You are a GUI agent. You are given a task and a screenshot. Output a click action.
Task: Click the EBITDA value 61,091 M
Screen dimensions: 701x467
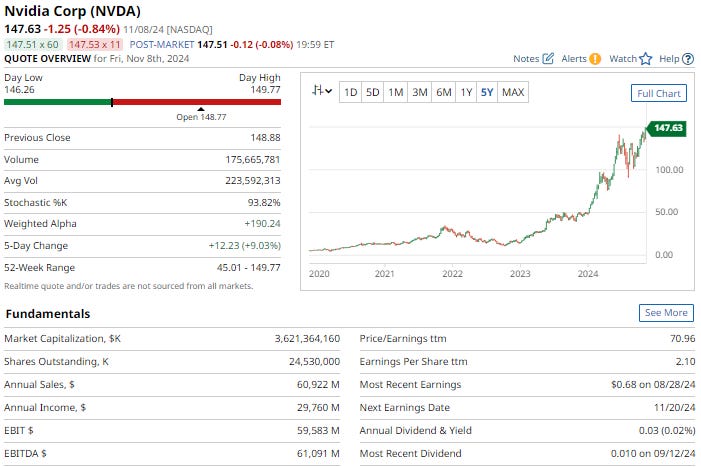coord(318,454)
